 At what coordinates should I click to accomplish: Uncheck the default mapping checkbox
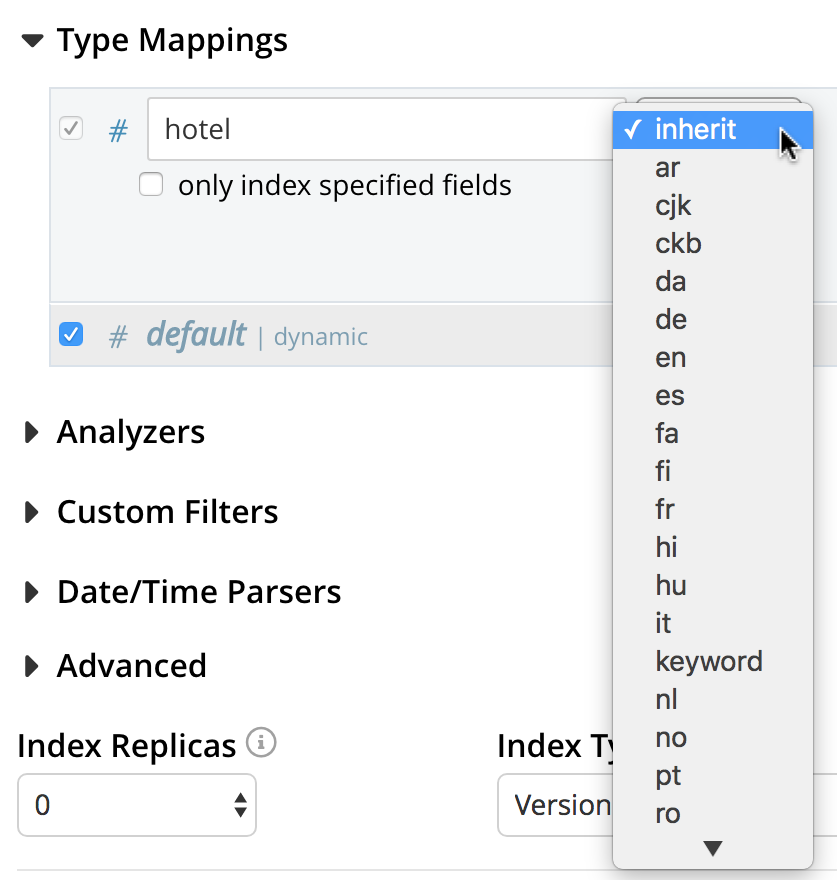(x=71, y=334)
